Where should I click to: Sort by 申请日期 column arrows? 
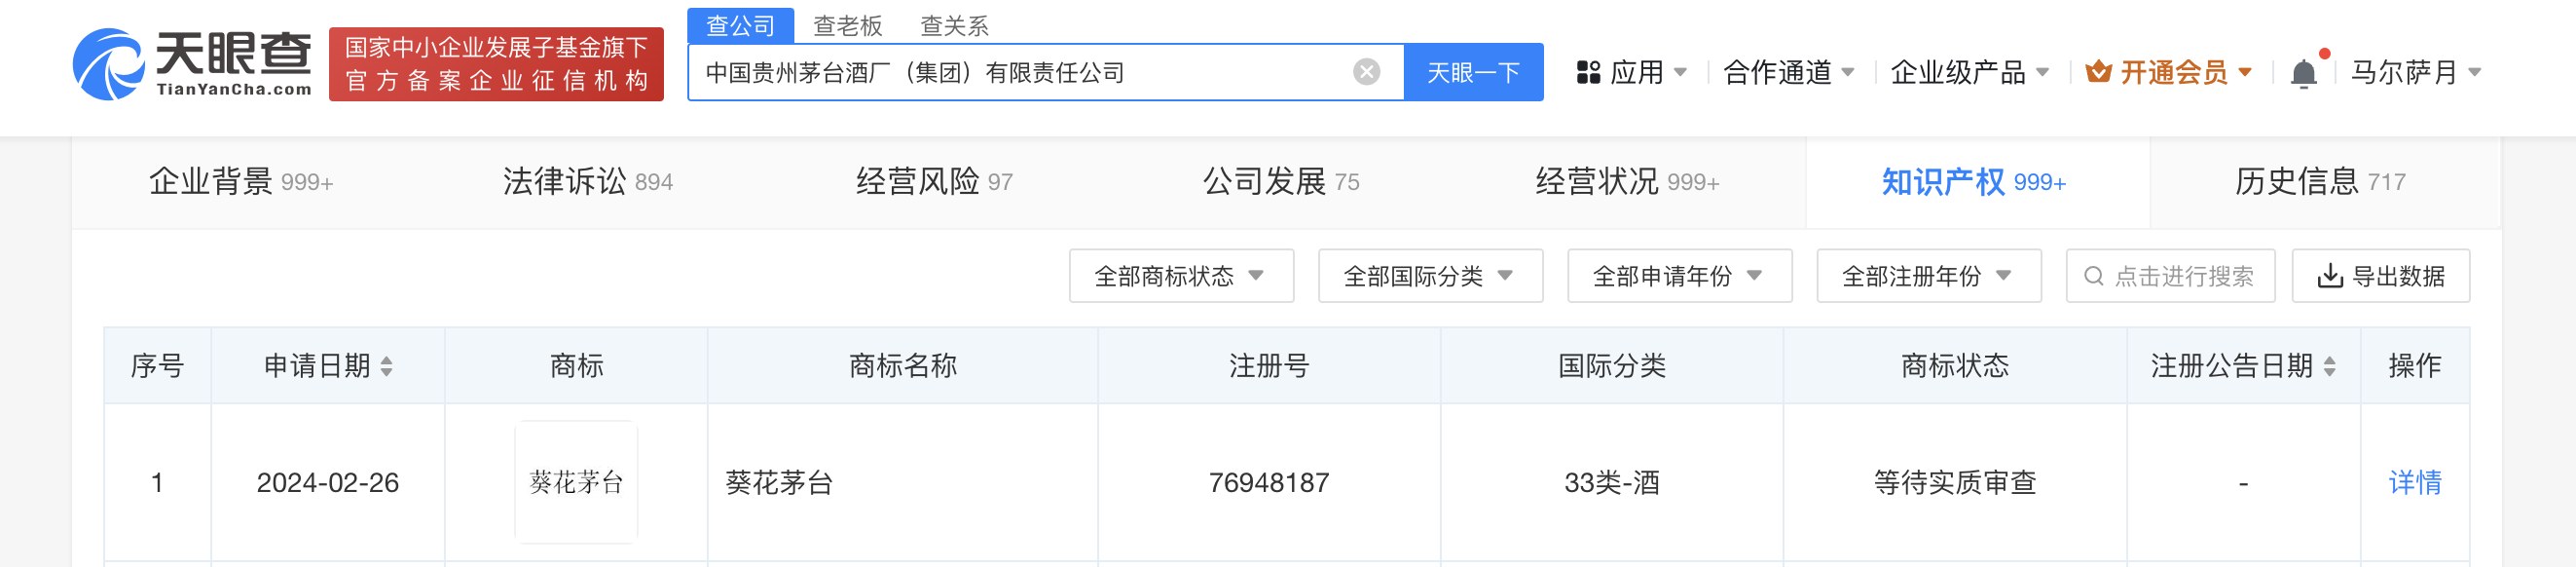click(x=387, y=367)
